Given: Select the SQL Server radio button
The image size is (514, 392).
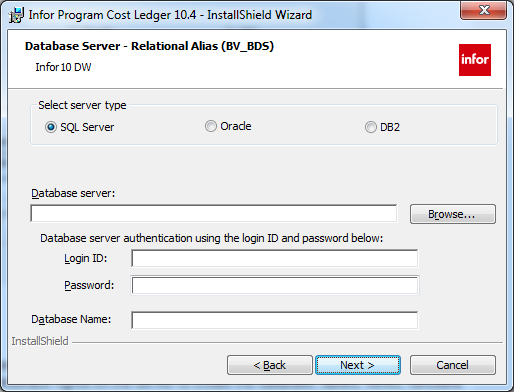Looking at the screenshot, I should pos(51,127).
